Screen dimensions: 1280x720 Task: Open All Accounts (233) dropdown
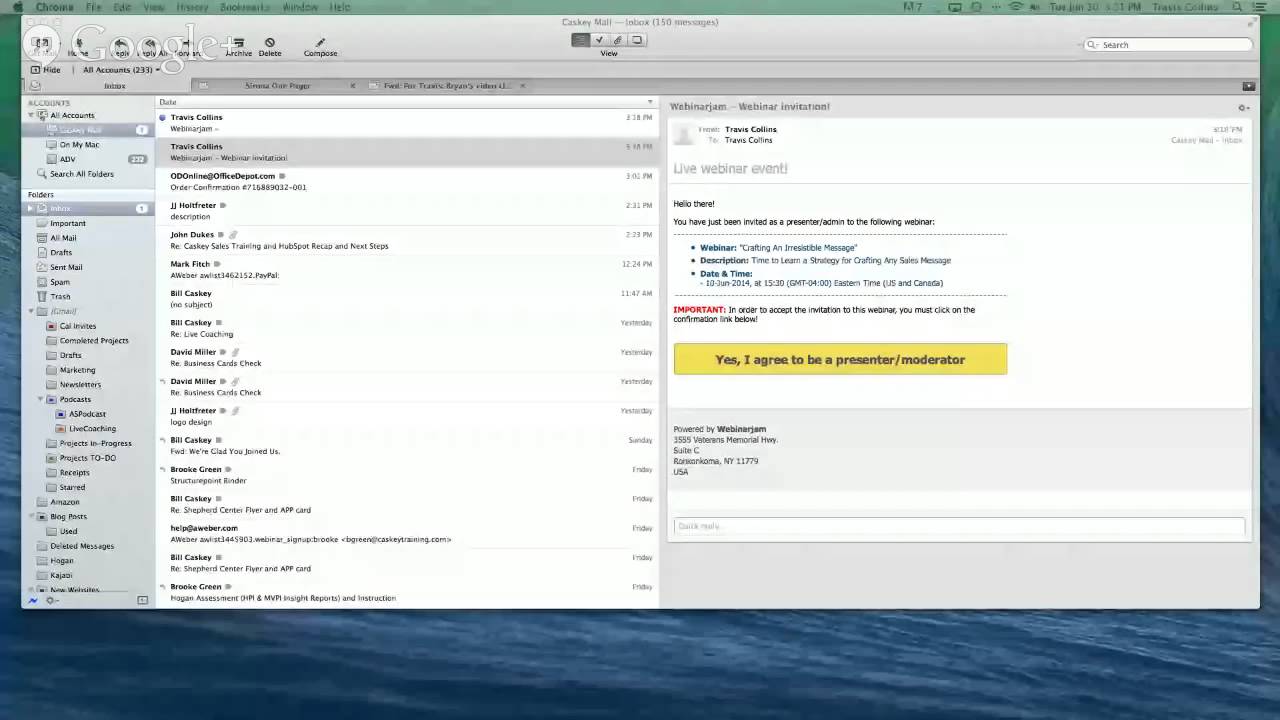point(122,70)
